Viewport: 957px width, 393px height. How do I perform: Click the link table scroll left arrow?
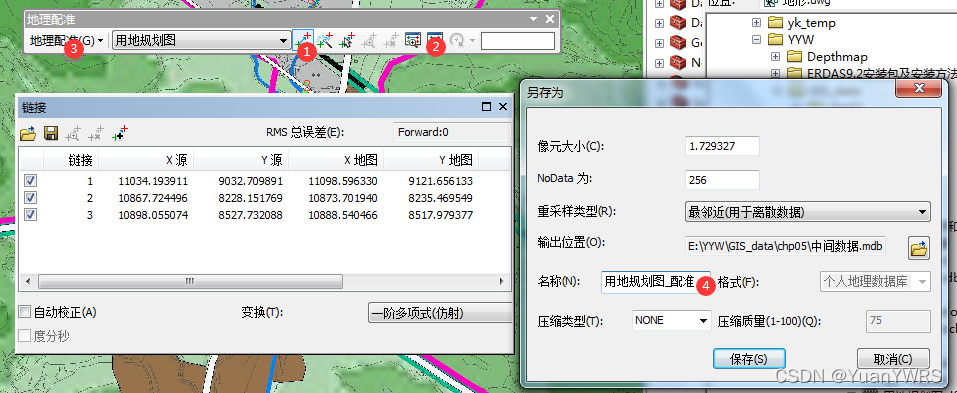tap(27, 281)
